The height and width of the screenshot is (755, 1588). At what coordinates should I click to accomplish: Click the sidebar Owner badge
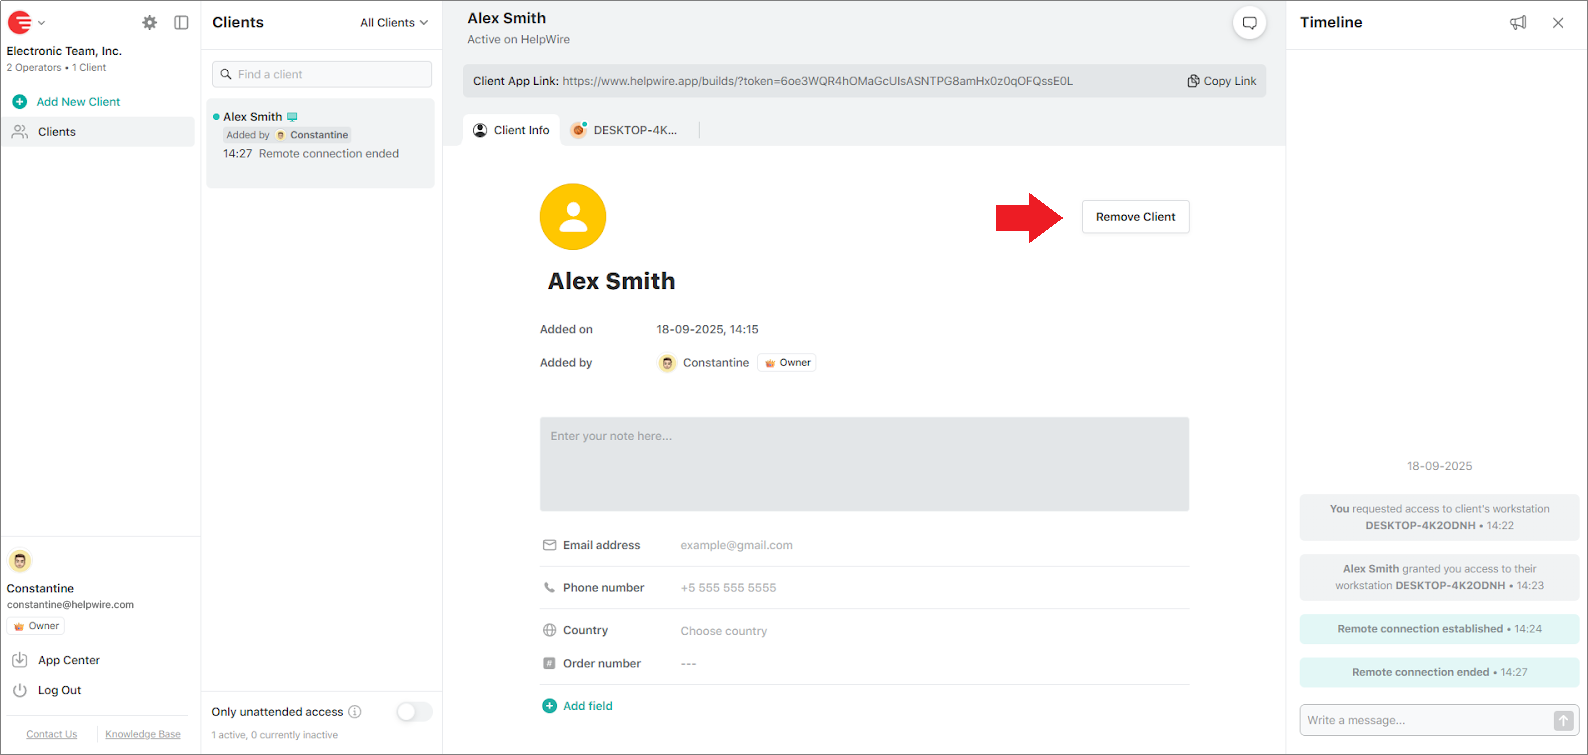(36, 626)
